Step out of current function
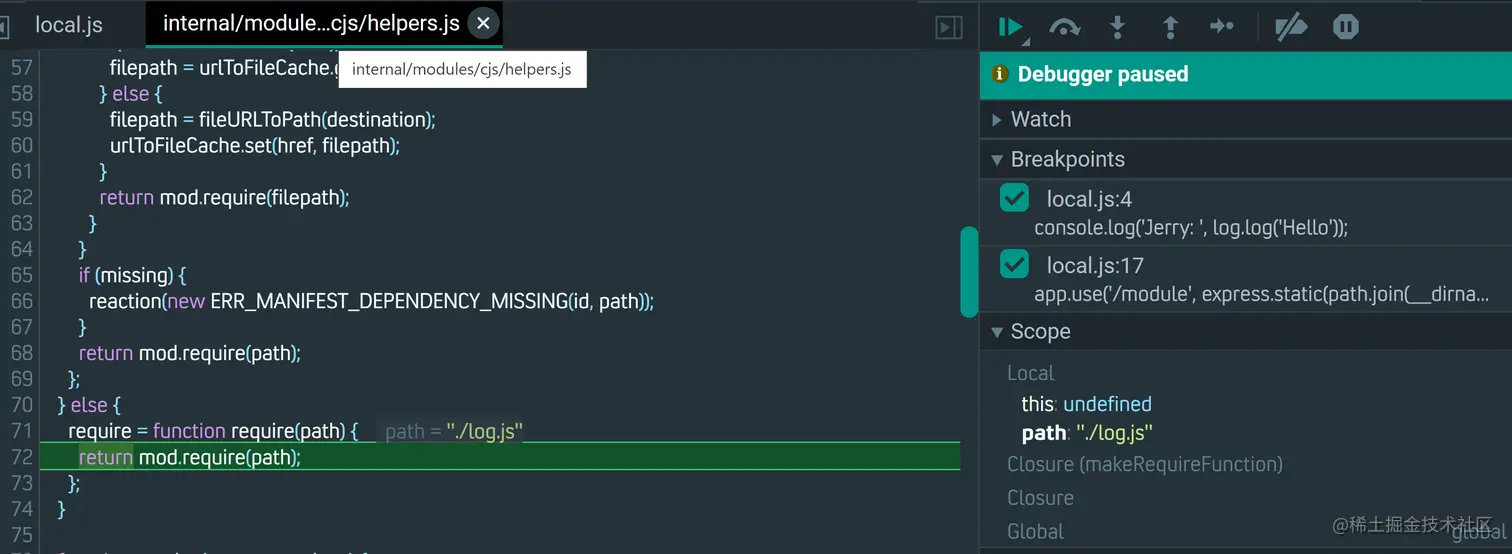 (1170, 27)
